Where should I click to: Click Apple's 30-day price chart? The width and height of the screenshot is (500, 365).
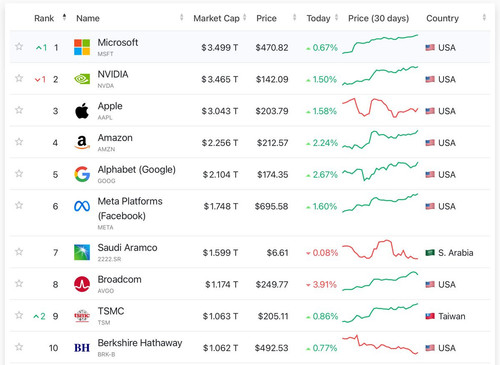pos(380,108)
